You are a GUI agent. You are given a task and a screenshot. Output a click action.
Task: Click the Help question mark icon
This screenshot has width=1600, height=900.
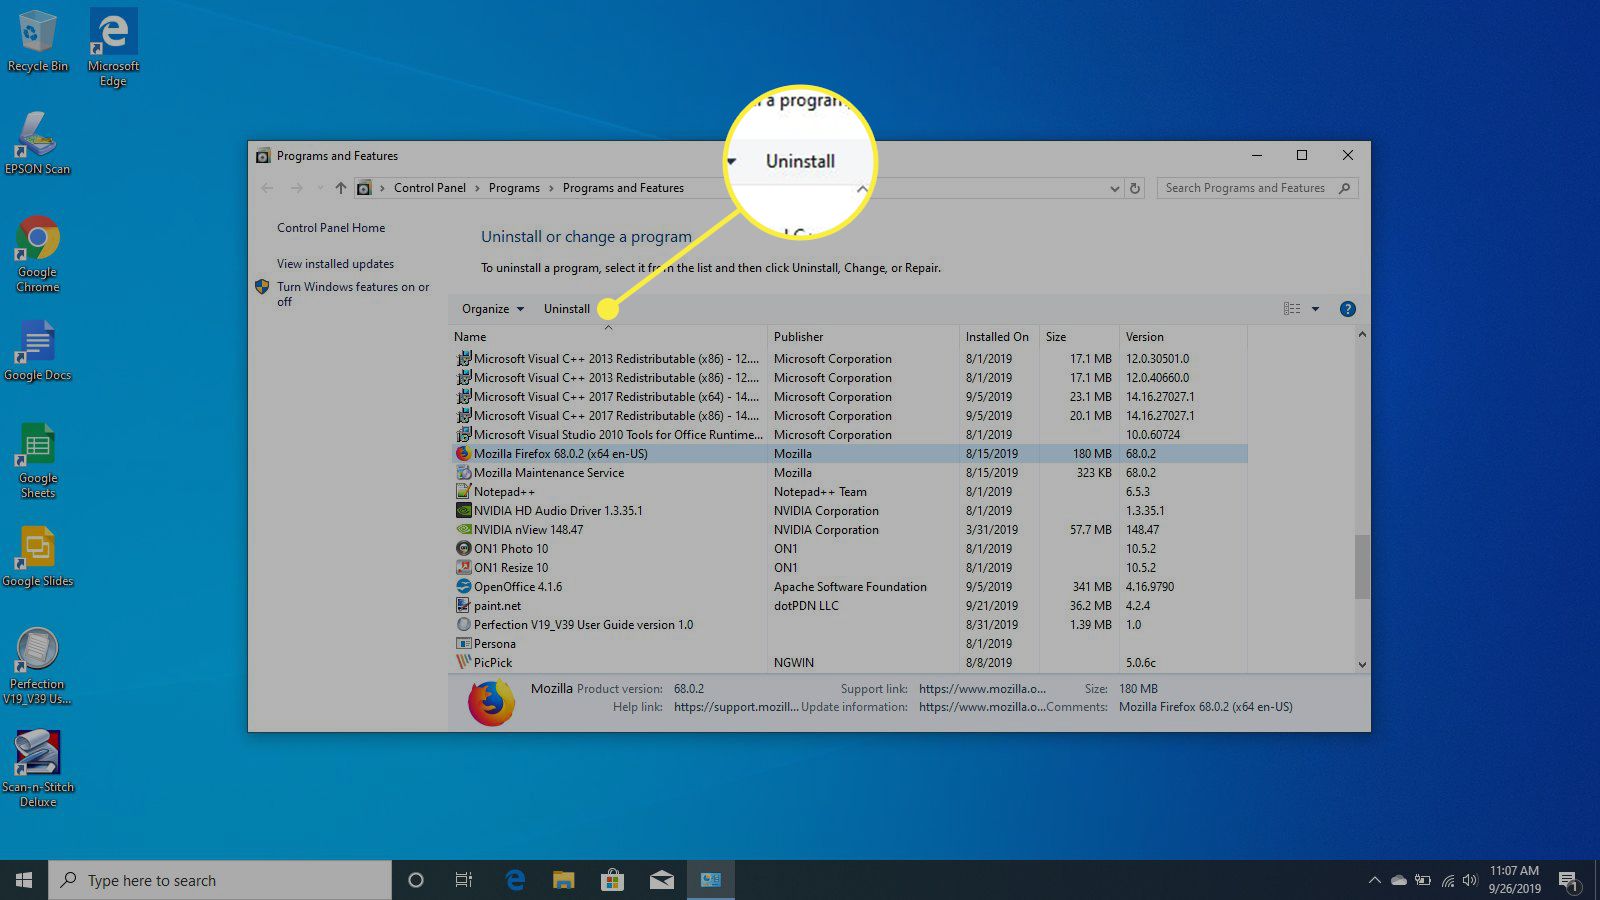(1348, 308)
